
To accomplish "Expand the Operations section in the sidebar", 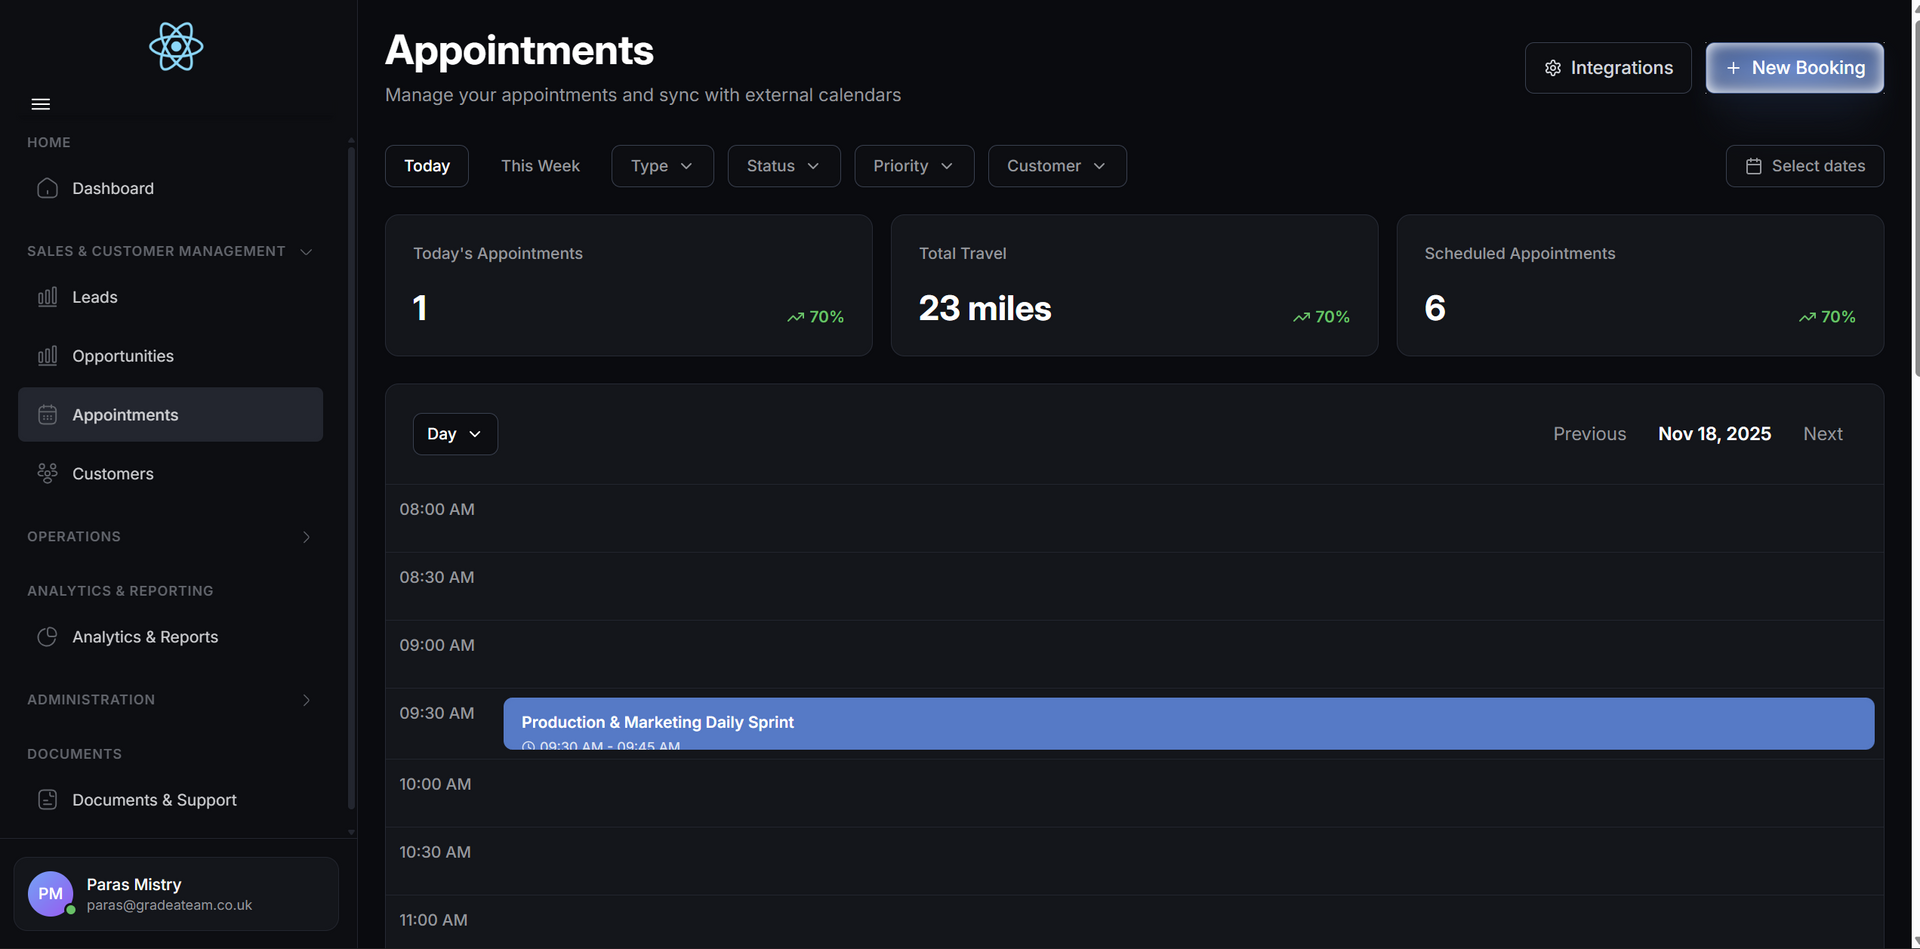I will point(305,537).
